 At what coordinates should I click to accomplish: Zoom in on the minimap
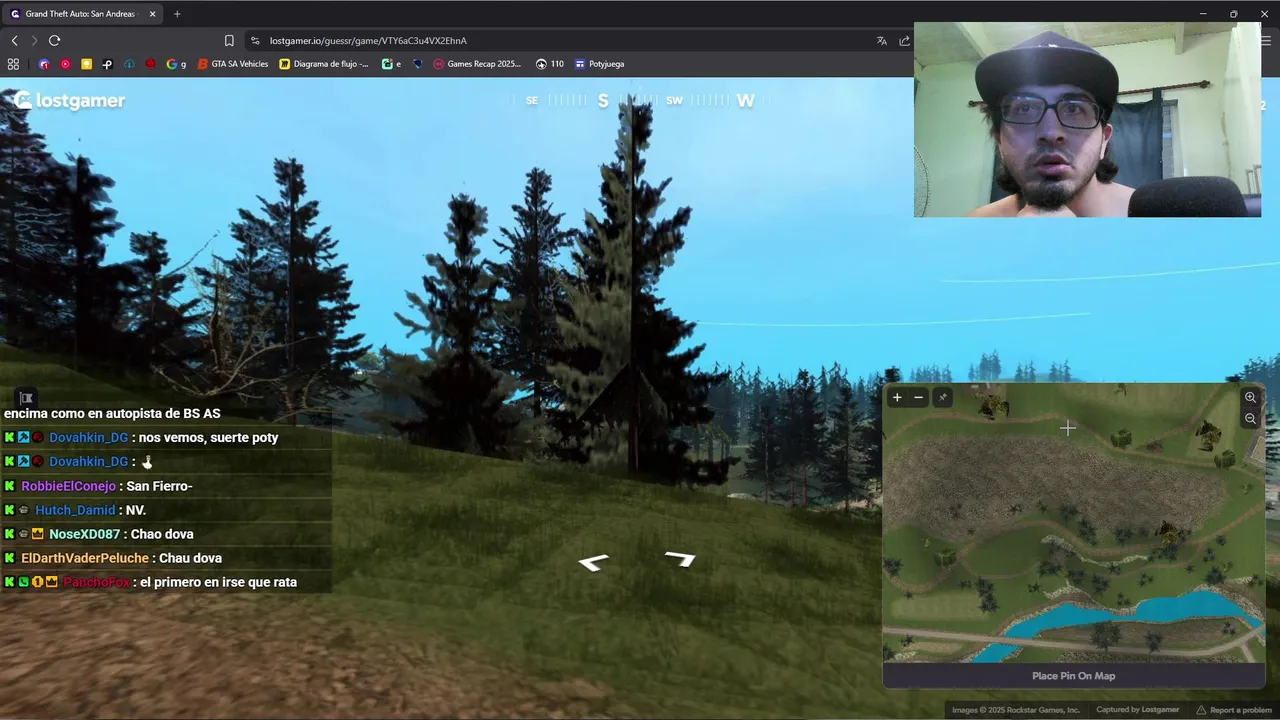coord(1250,398)
